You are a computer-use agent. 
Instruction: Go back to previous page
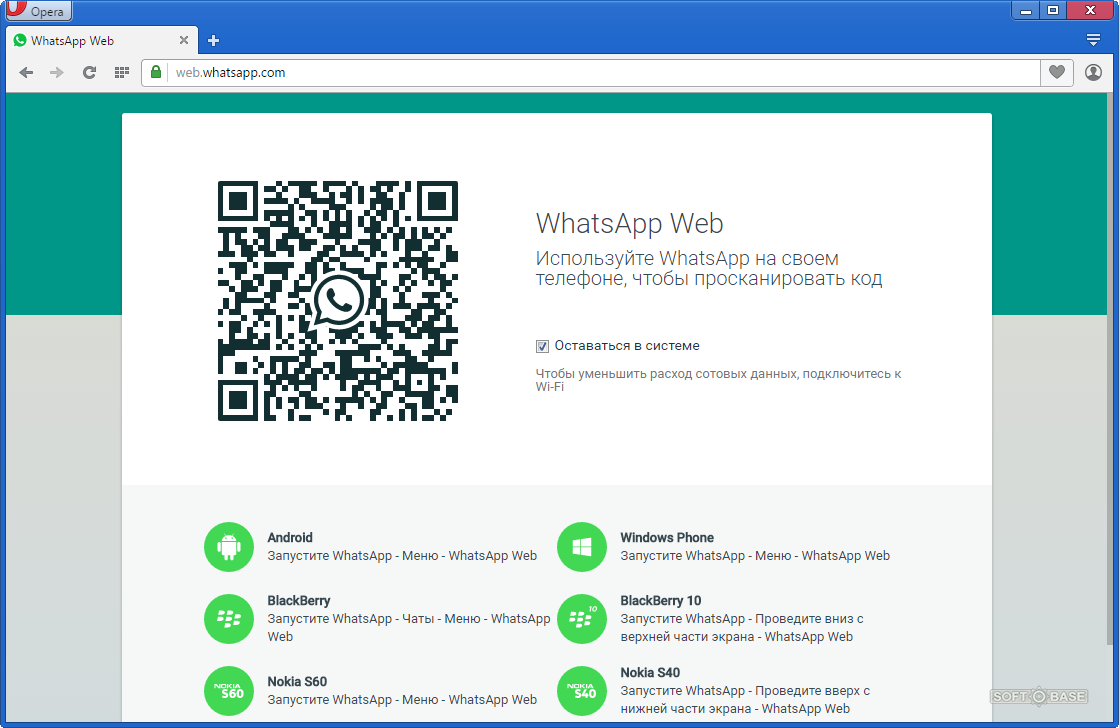tap(26, 72)
